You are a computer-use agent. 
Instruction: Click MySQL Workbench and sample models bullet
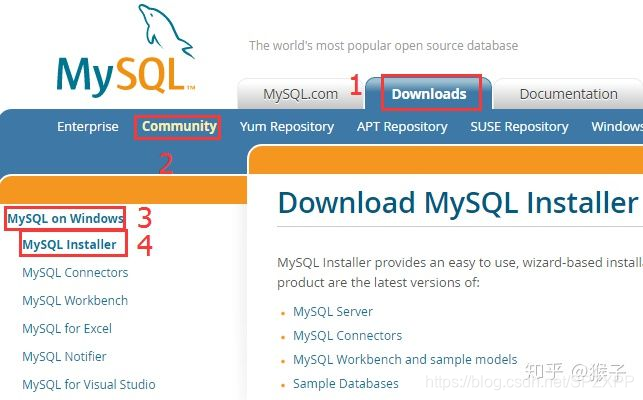tap(405, 359)
